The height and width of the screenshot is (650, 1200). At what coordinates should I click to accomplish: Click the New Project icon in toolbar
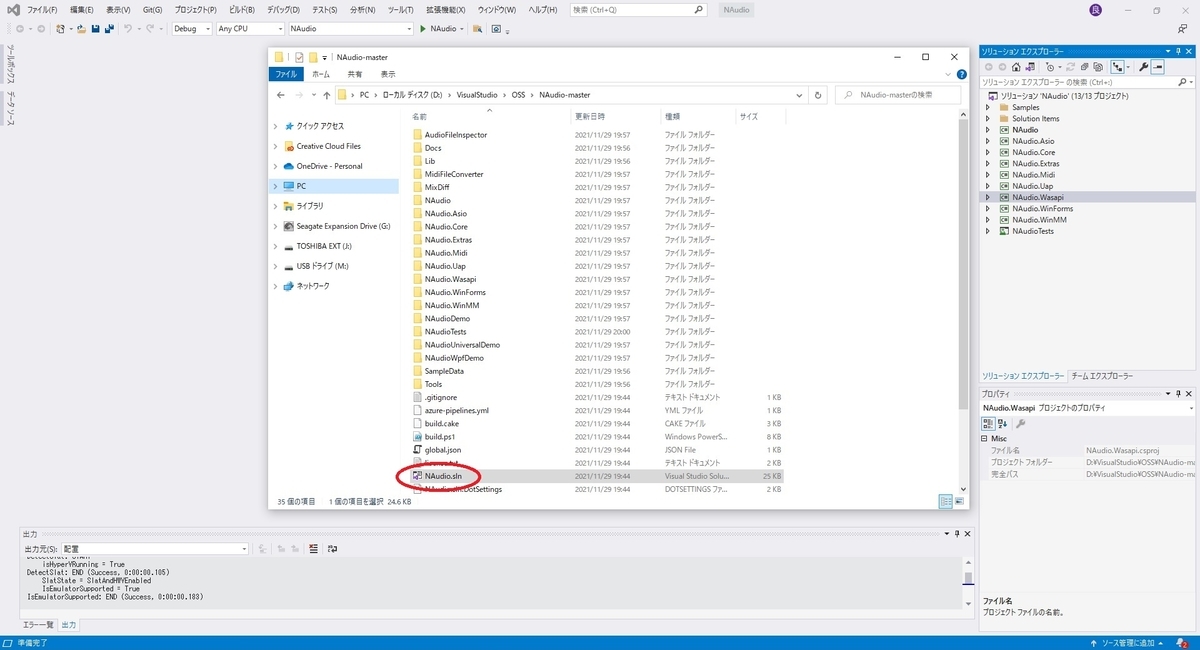62,29
